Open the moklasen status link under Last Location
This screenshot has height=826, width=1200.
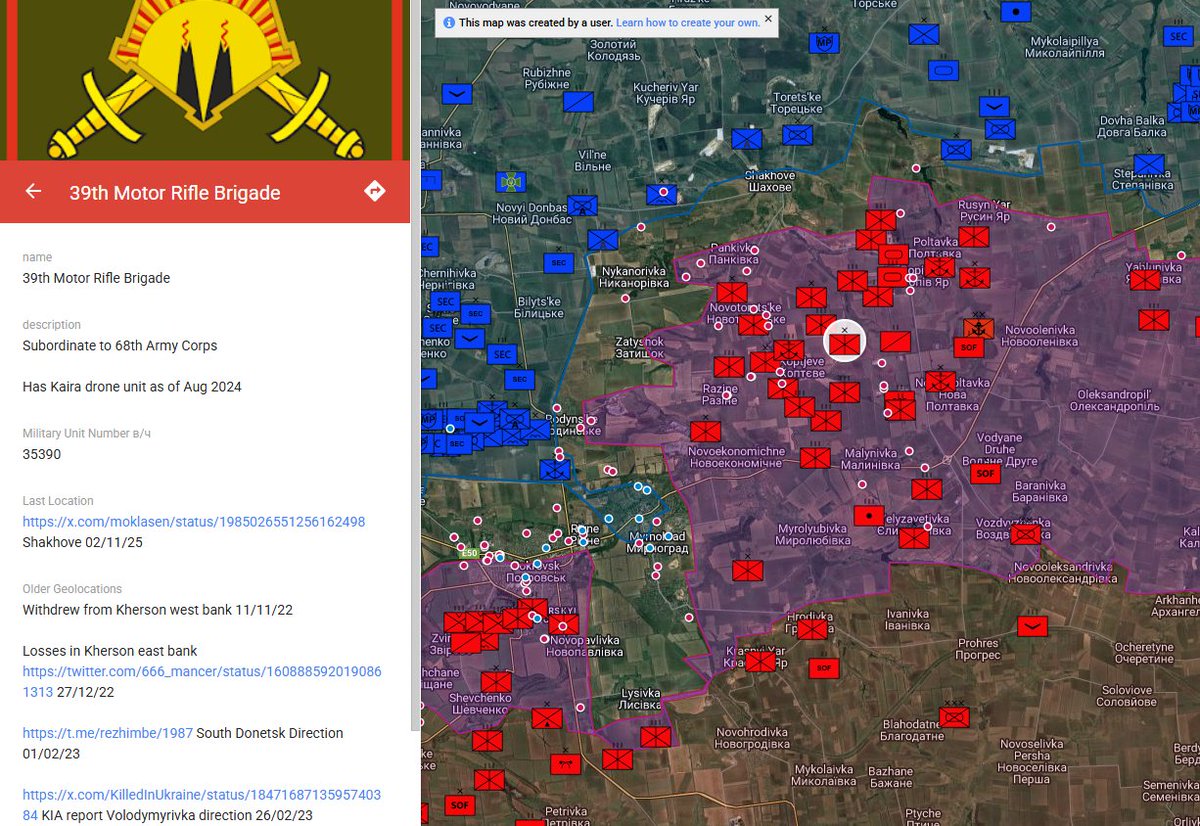coord(194,522)
